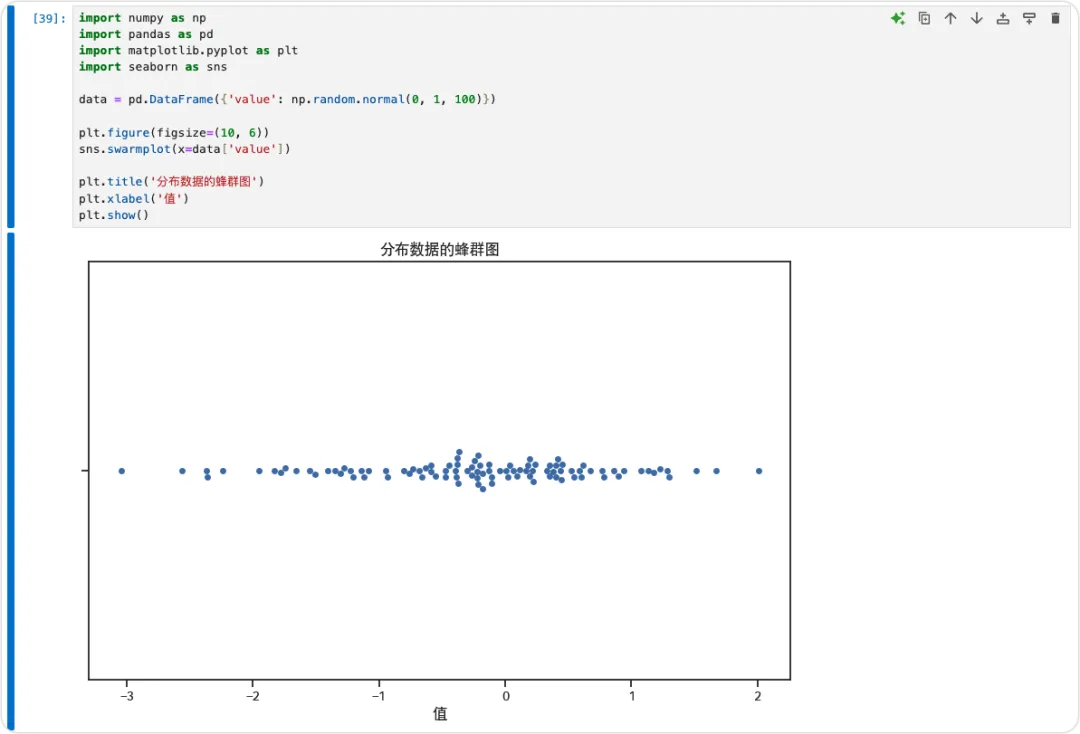Click the x-axis label '值'
Screen dimensions: 1080x734
439,714
